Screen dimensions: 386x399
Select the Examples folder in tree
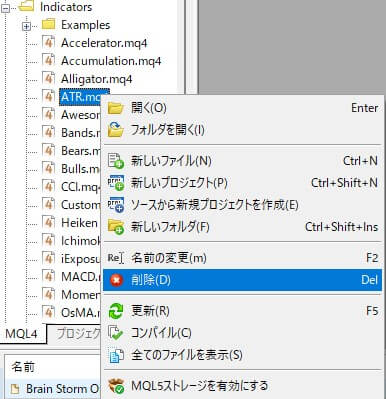(x=85, y=25)
